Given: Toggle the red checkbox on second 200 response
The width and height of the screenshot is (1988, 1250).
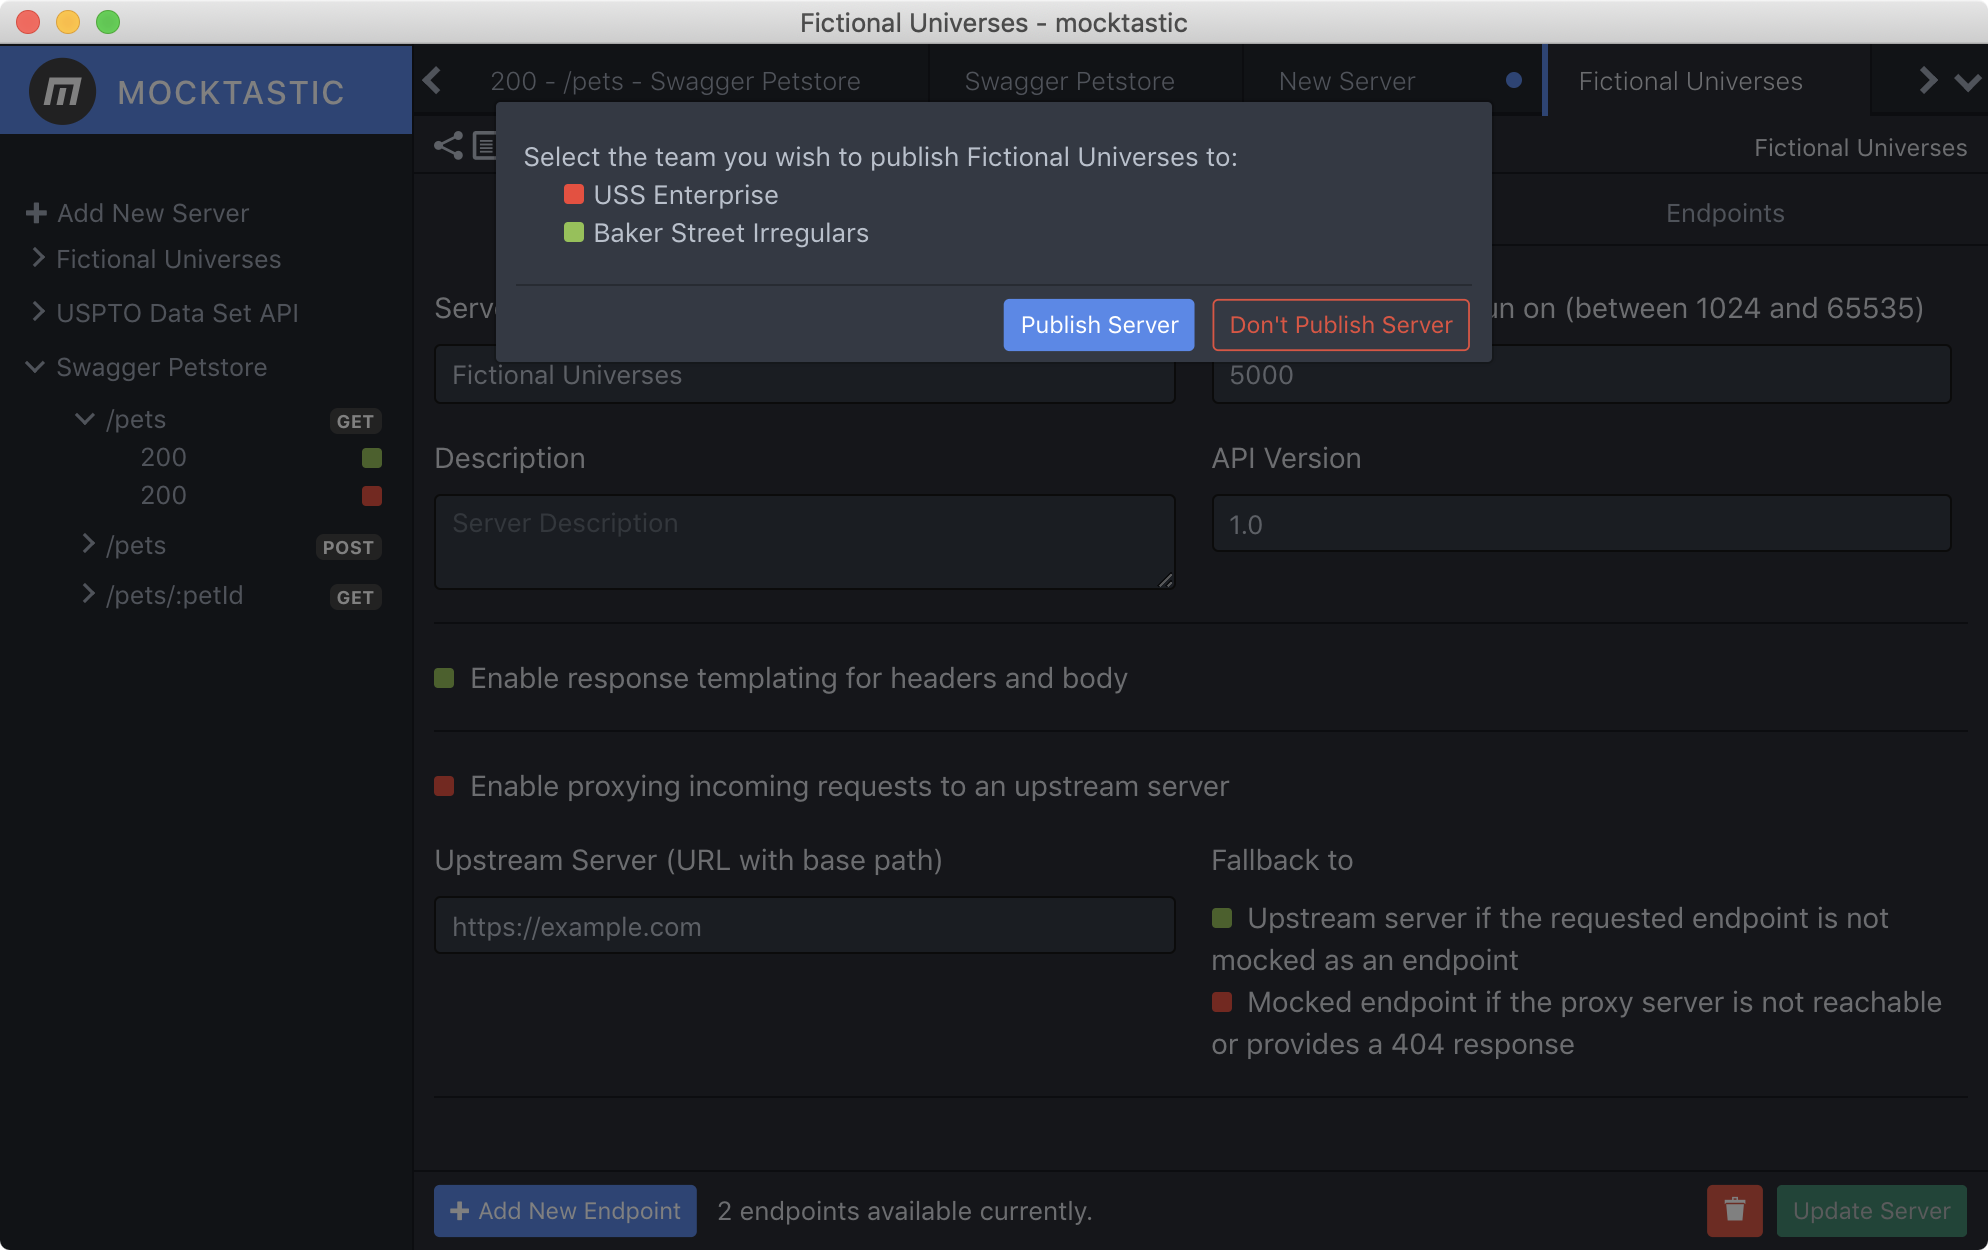Looking at the screenshot, I should [x=372, y=496].
